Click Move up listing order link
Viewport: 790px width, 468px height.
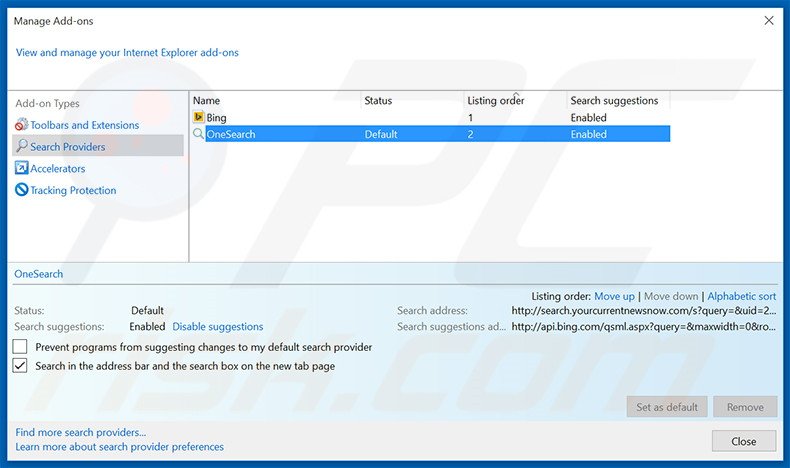(x=614, y=296)
